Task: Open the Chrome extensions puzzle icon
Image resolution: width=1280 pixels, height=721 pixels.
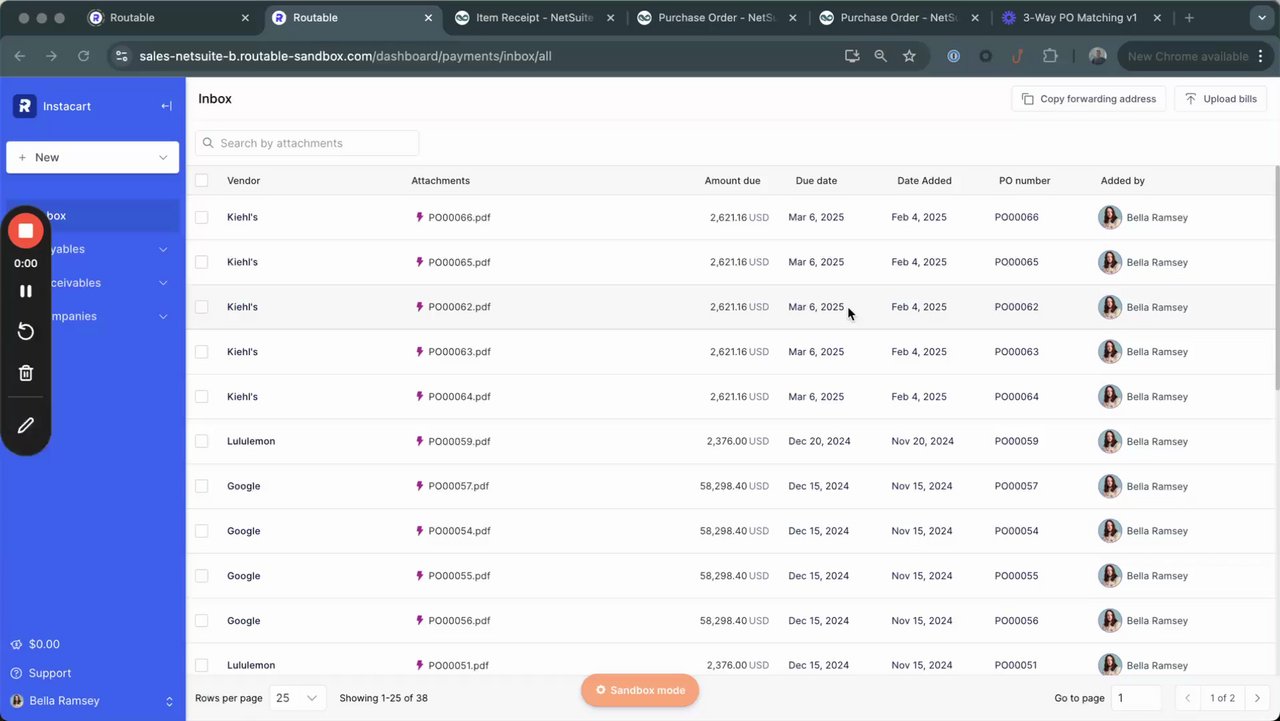Action: tap(1050, 56)
